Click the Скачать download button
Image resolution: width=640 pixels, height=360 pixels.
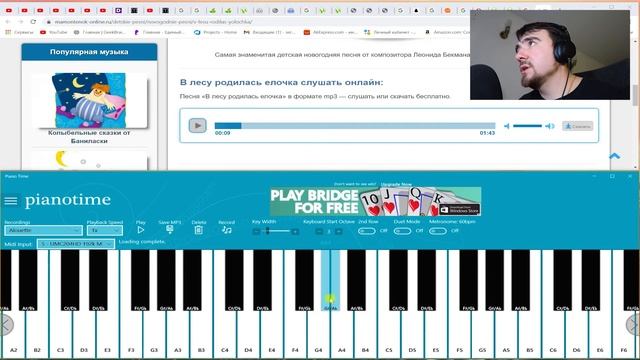pyautogui.click(x=578, y=126)
